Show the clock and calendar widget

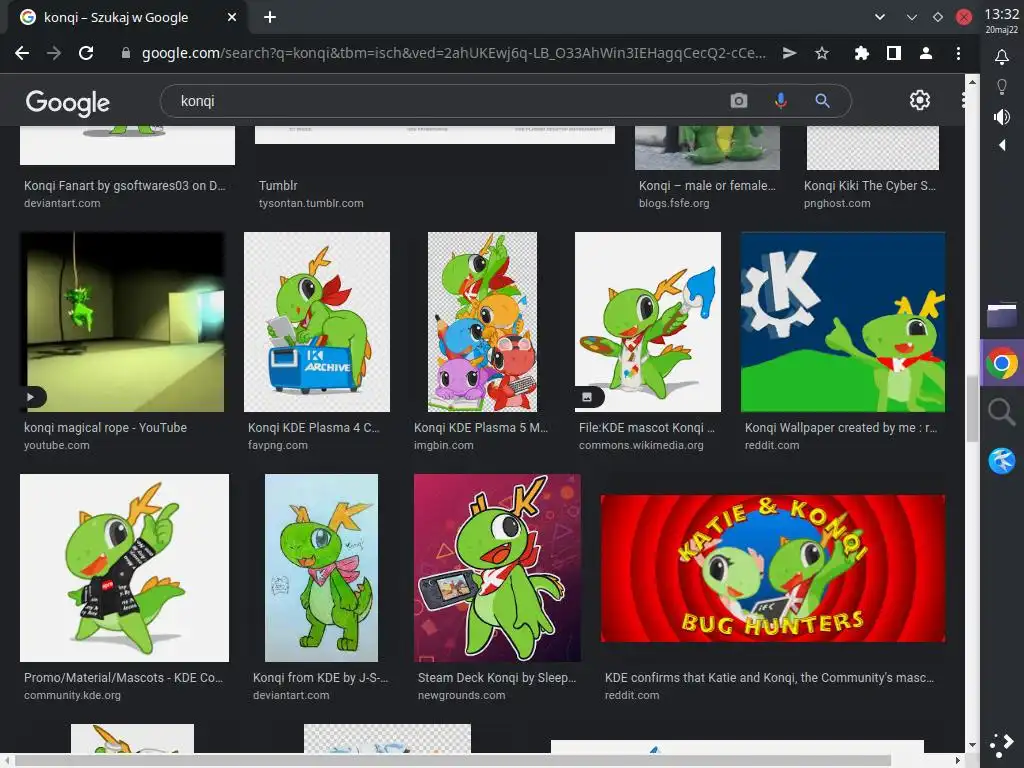click(x=1002, y=20)
